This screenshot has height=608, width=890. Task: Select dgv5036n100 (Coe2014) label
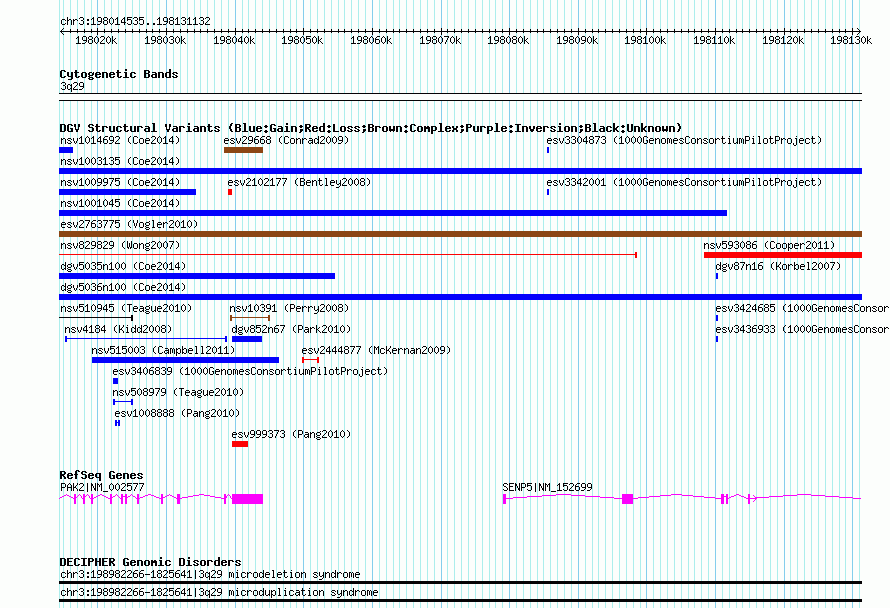(123, 287)
